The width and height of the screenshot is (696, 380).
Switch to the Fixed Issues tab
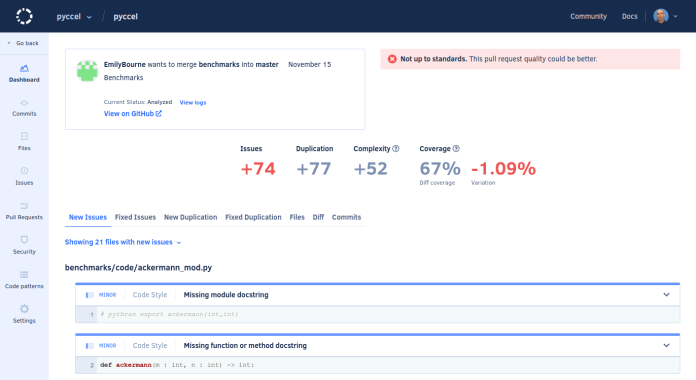135,217
